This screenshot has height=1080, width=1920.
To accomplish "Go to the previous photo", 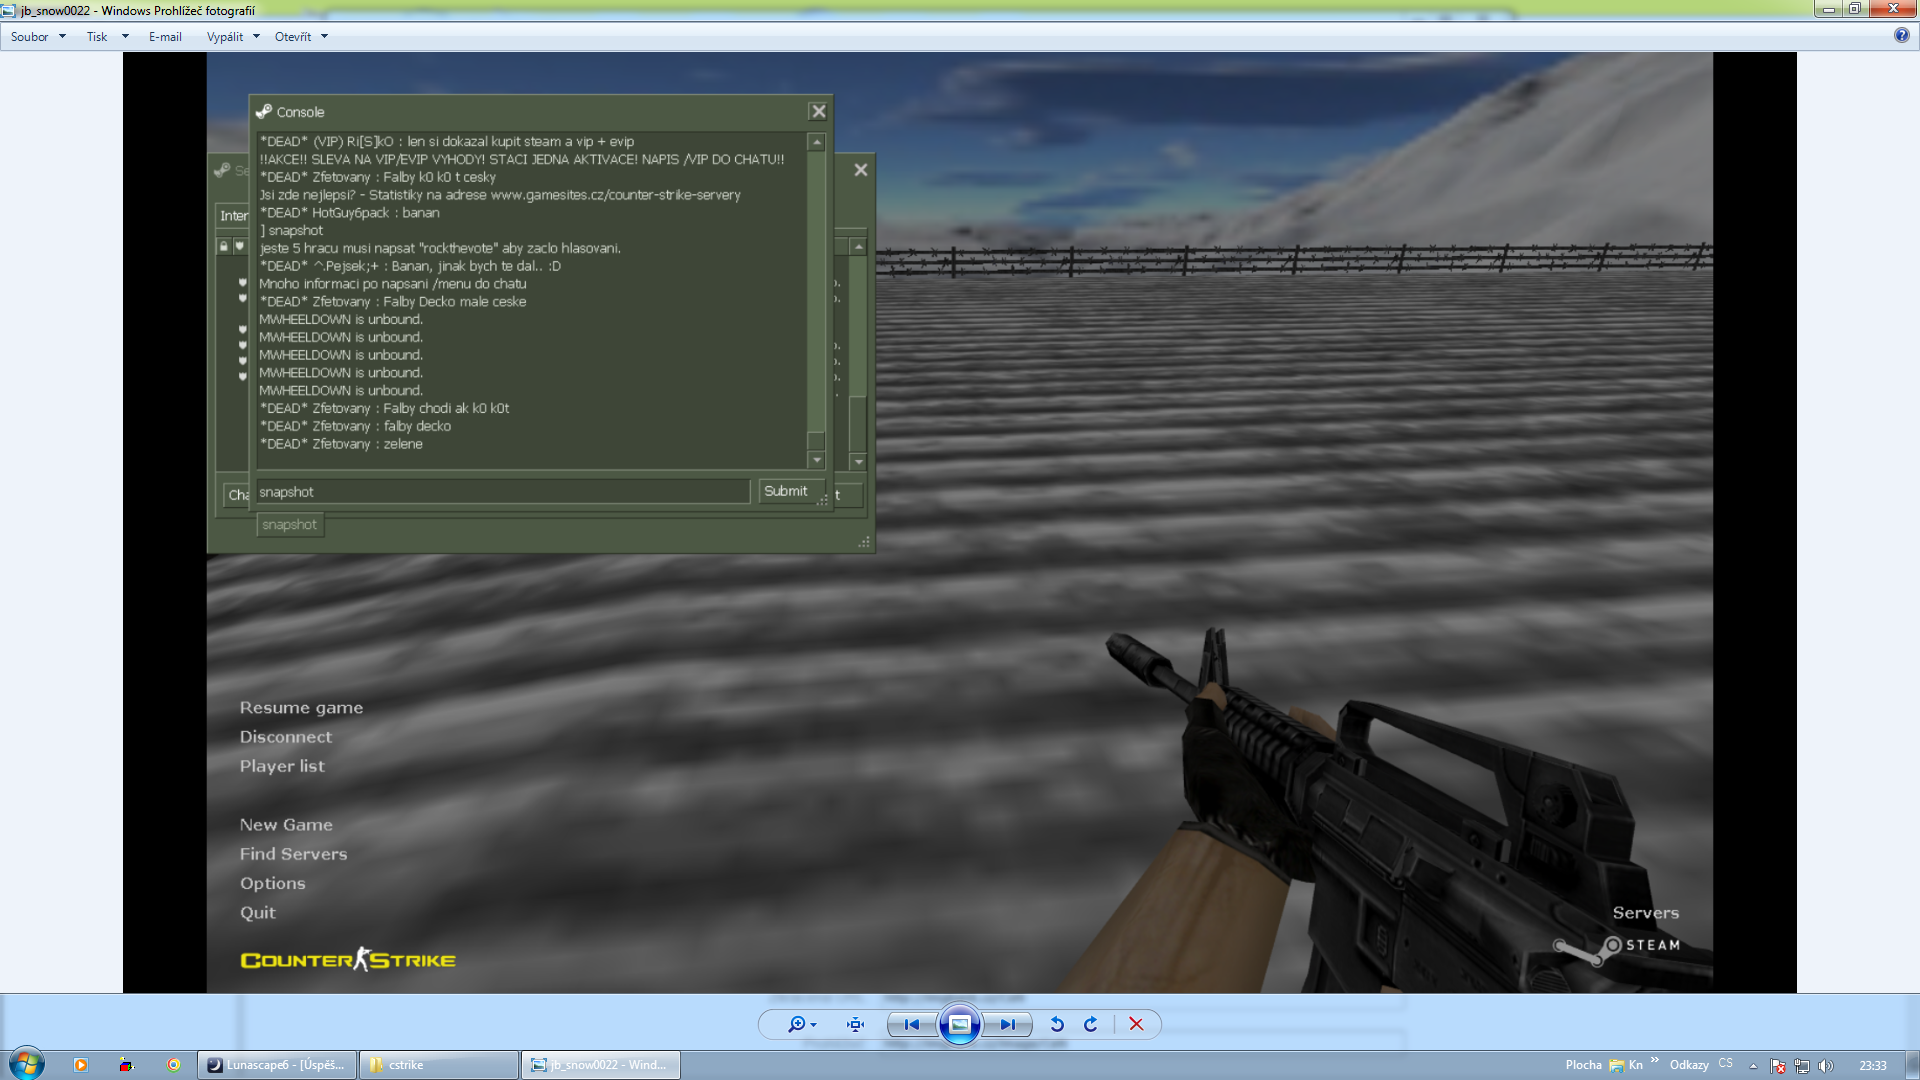I will (912, 1024).
